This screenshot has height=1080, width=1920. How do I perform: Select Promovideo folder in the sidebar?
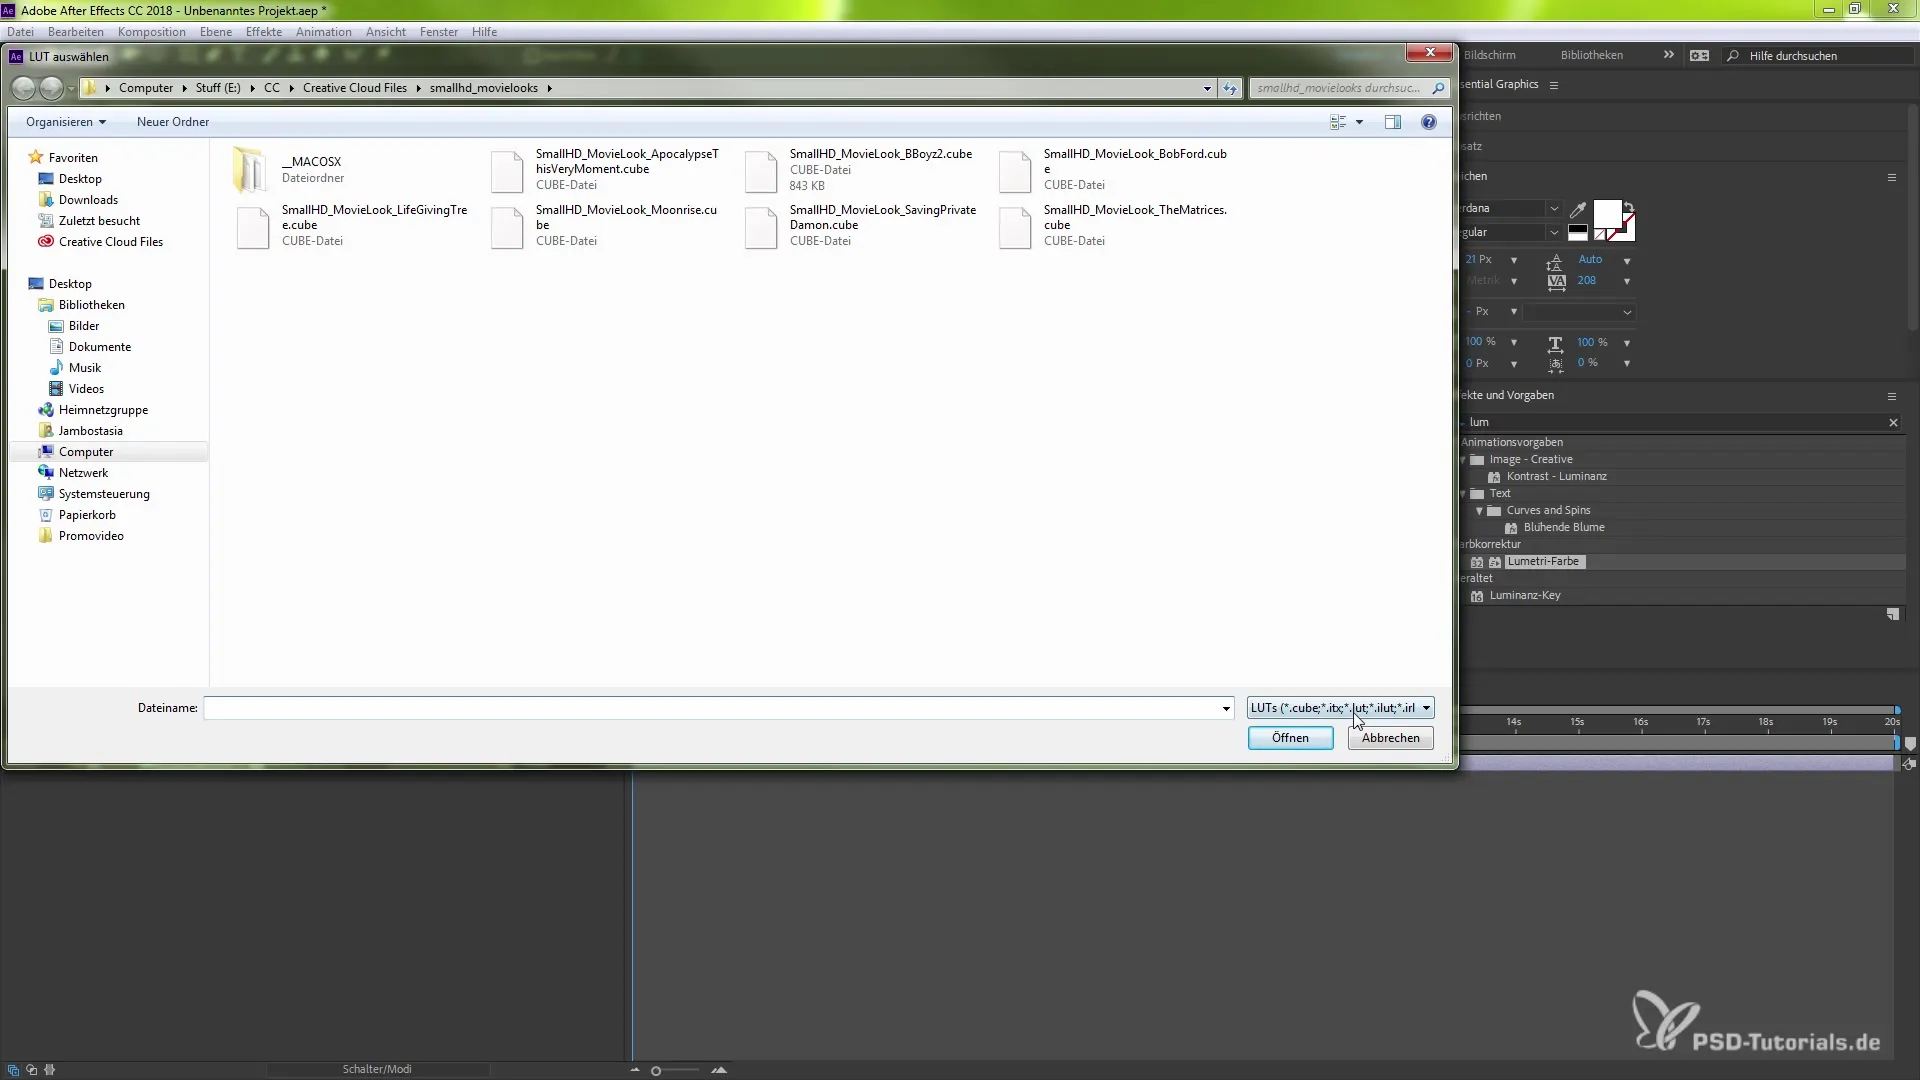pyautogui.click(x=81, y=536)
